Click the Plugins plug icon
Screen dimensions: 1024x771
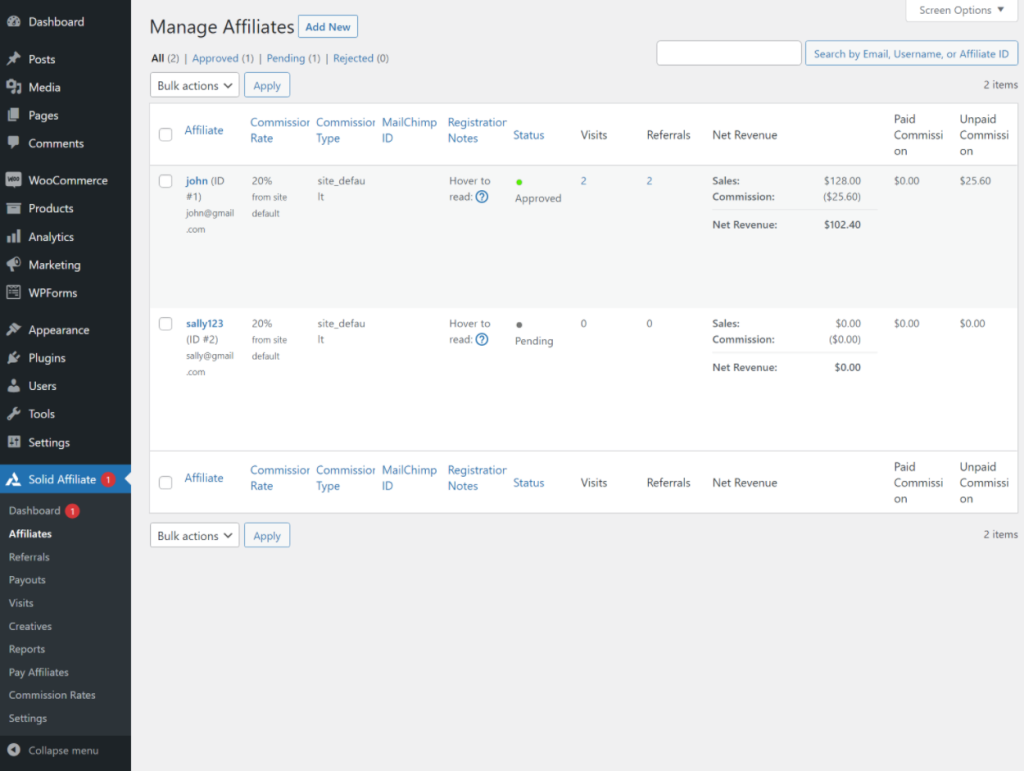(x=14, y=357)
